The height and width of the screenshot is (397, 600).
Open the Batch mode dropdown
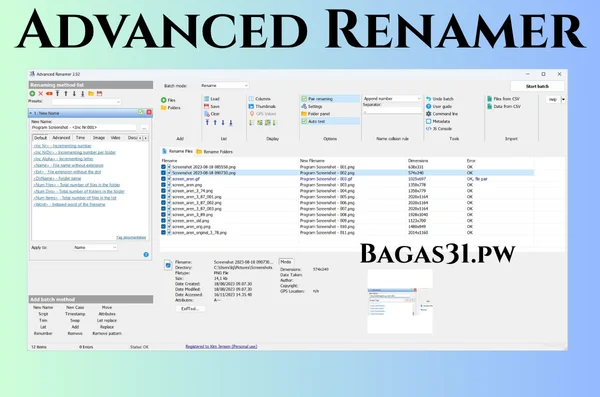point(225,85)
